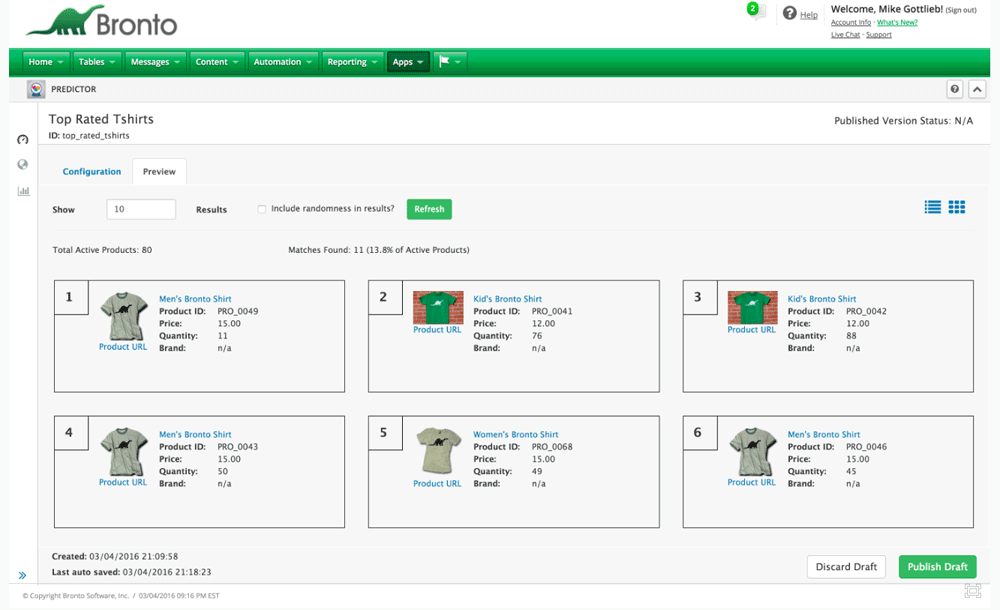The image size is (1000, 610).
Task: Click the Show results number field
Action: pos(141,209)
